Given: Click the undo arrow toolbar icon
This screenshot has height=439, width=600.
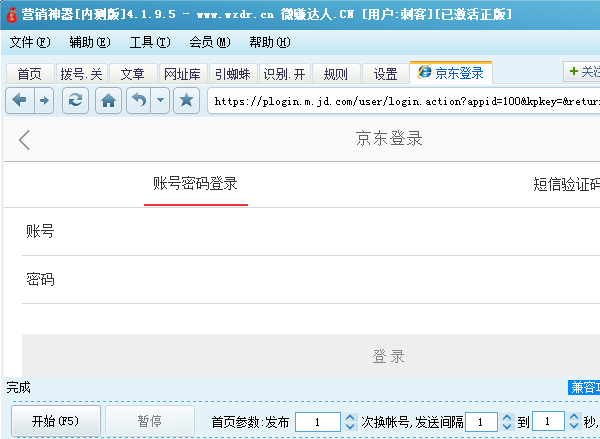Looking at the screenshot, I should click(x=139, y=100).
